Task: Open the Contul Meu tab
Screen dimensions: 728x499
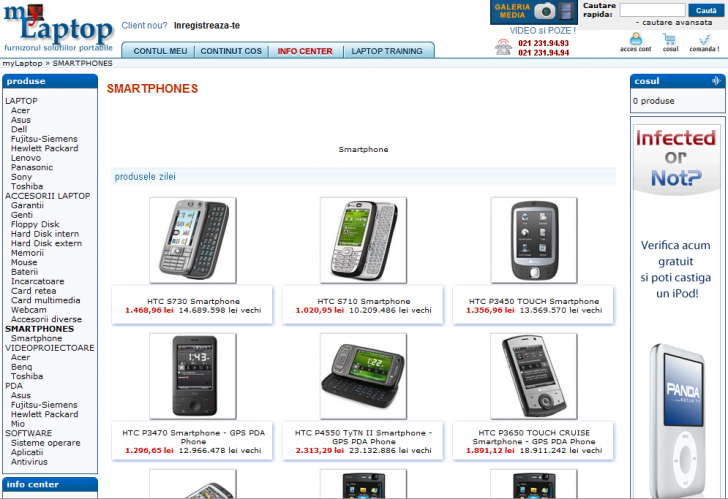Action: [x=160, y=51]
